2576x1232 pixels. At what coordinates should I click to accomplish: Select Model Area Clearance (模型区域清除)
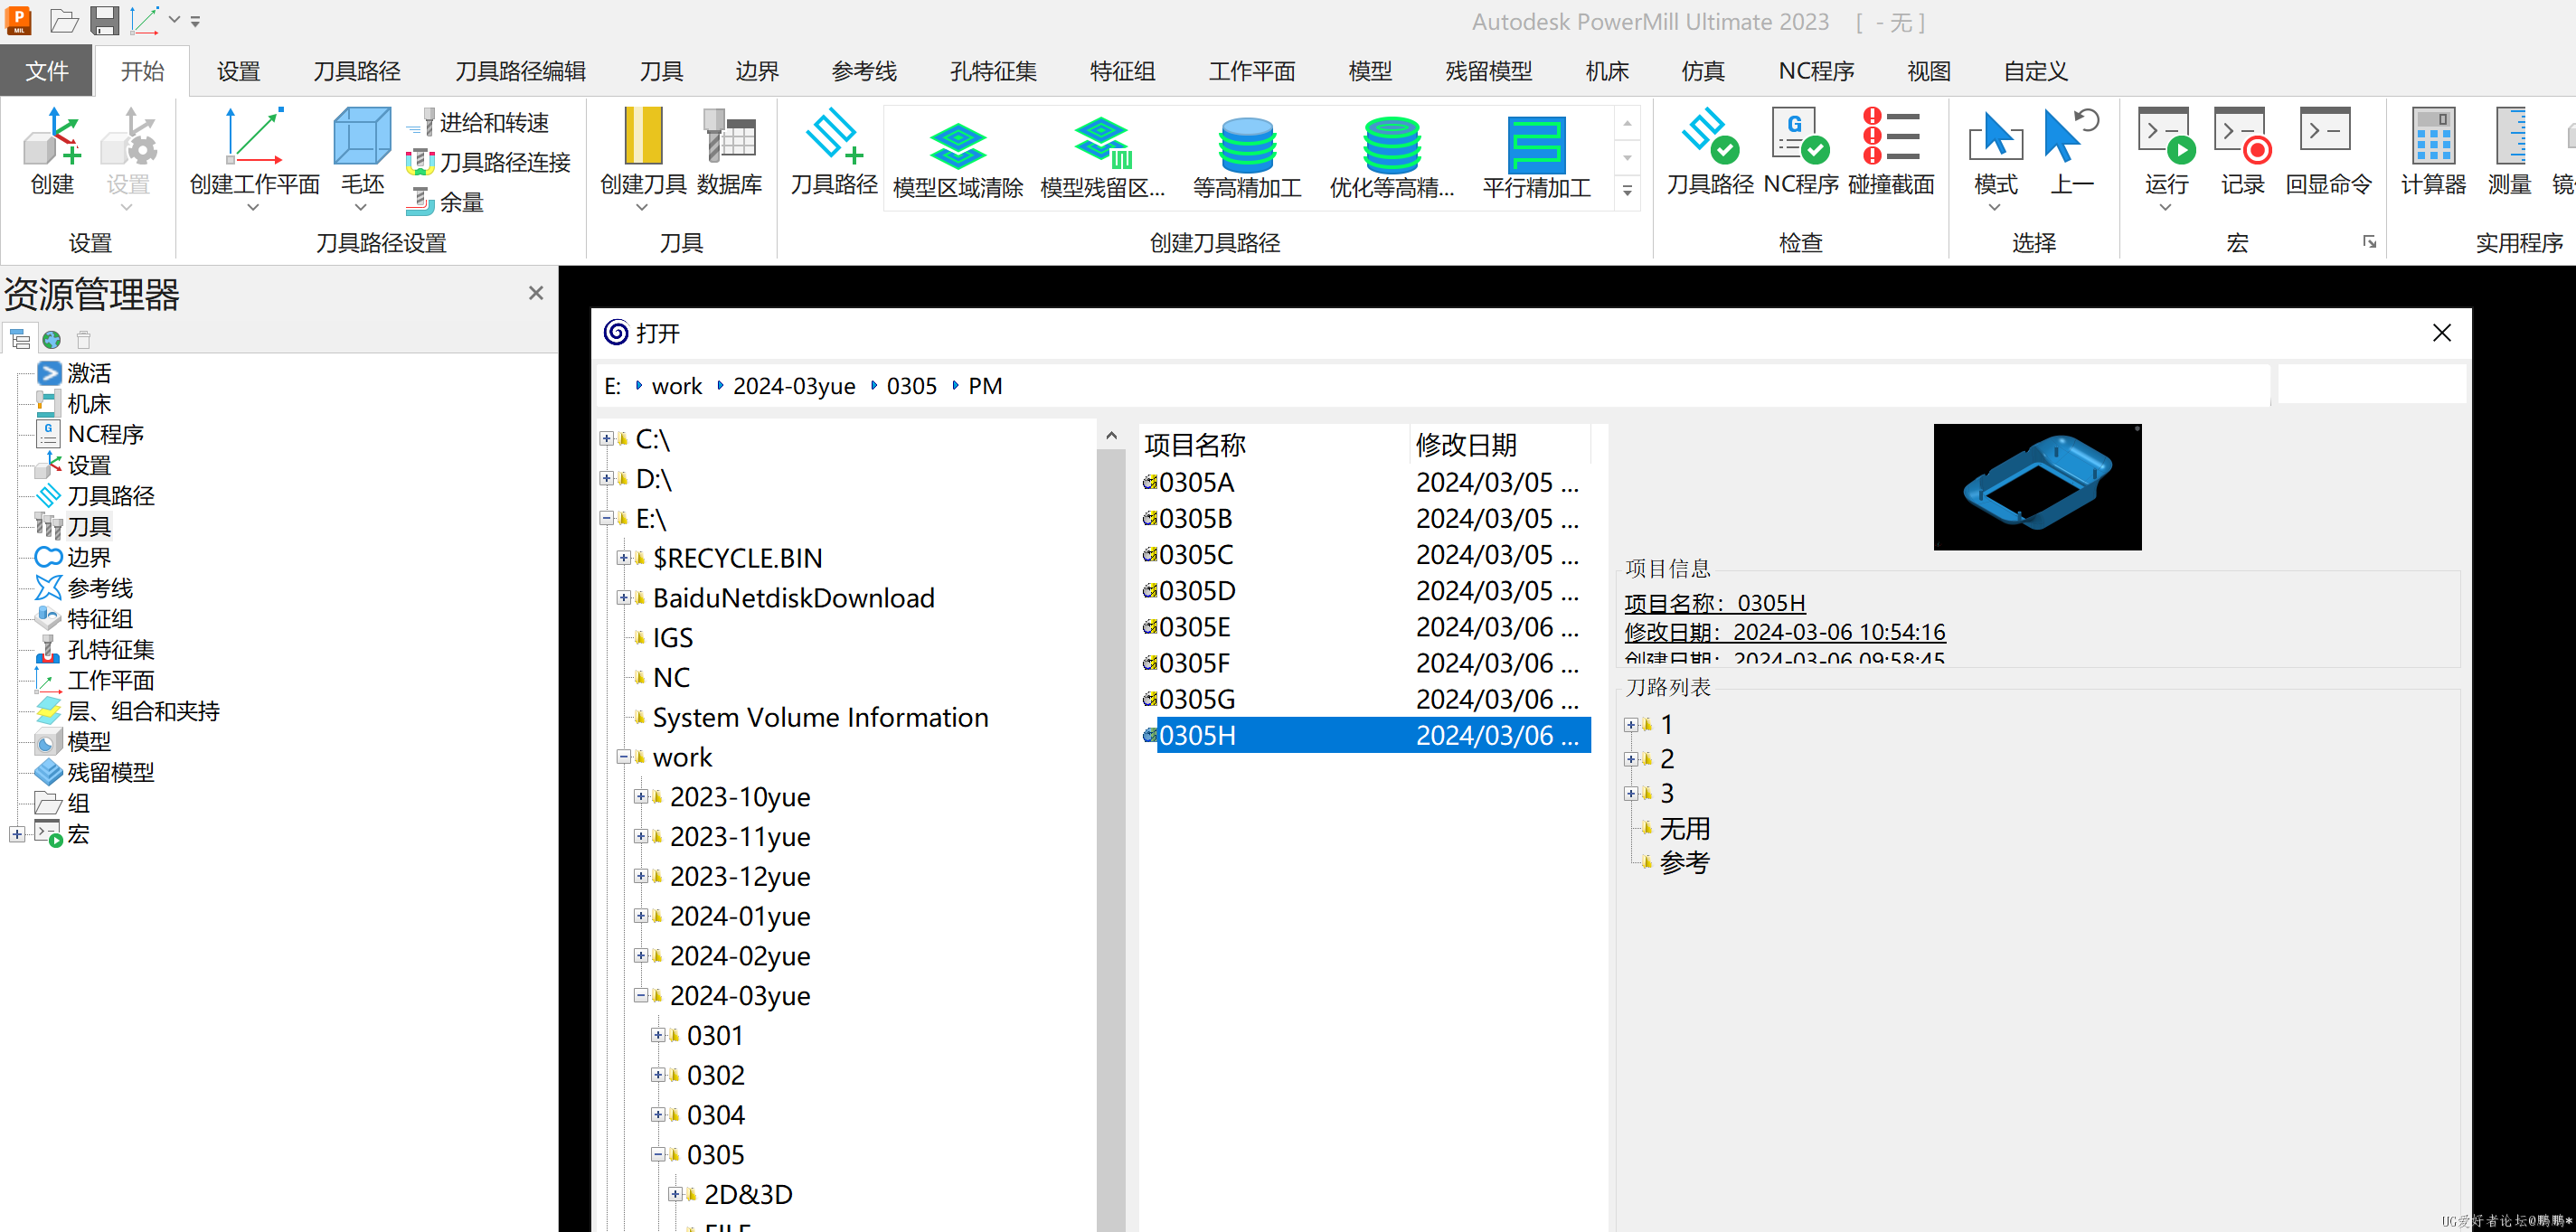click(x=958, y=157)
